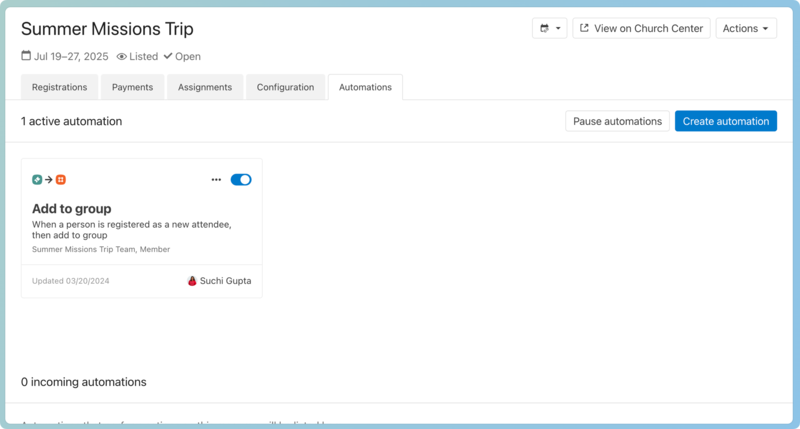Open the three-dots menu on the automation card
The height and width of the screenshot is (429, 800).
216,180
